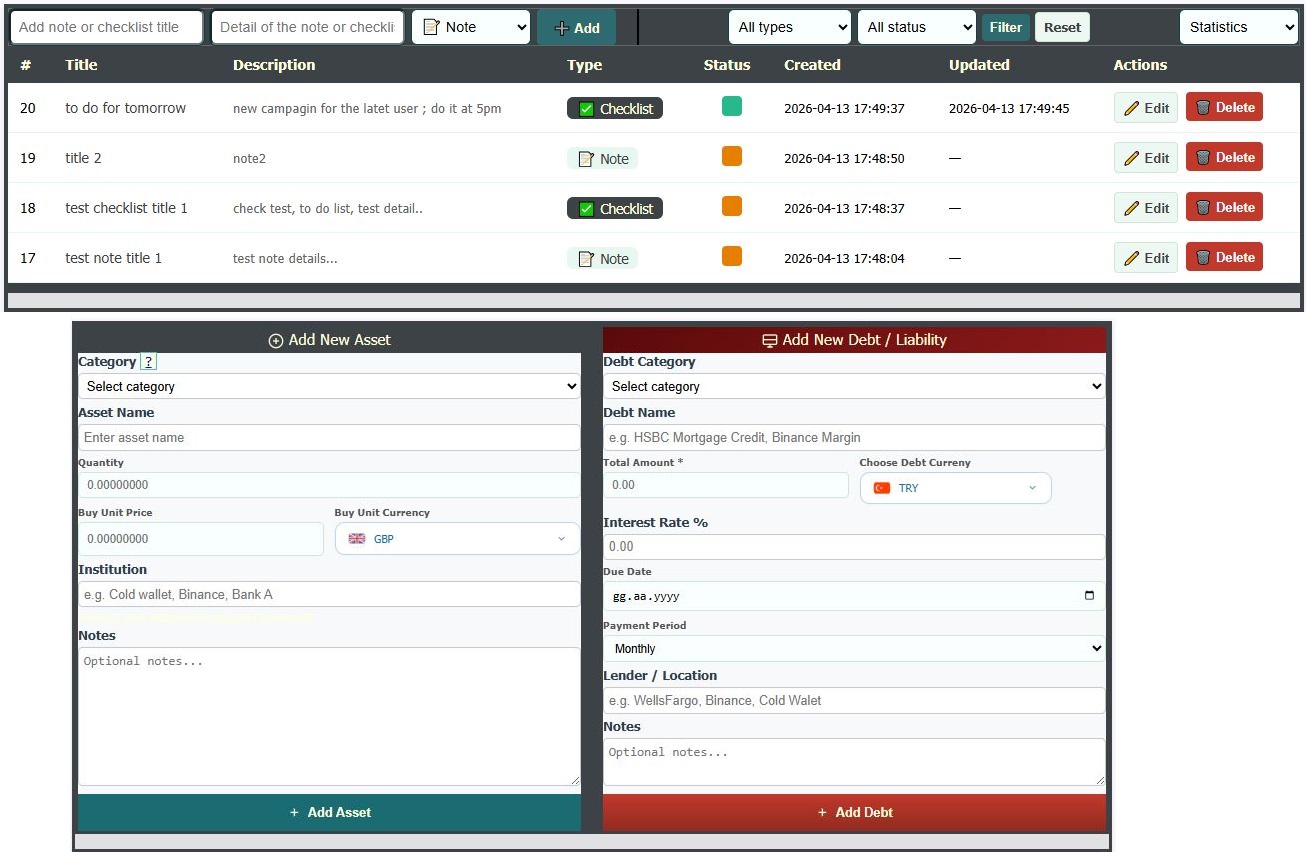1306x860 pixels.
Task: Click the orange status swatch on row 18
Action: point(731,206)
